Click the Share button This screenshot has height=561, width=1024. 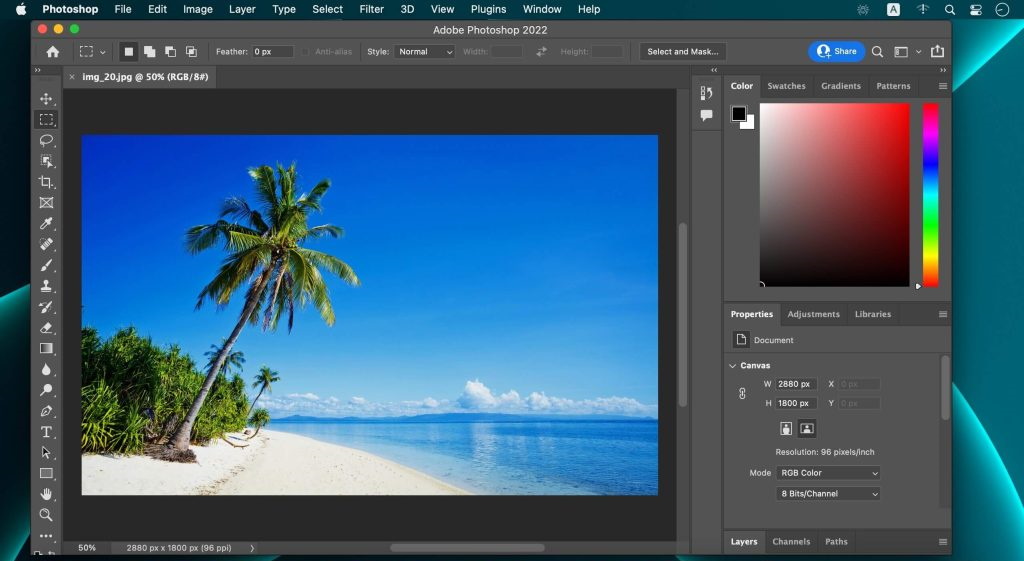[x=837, y=52]
